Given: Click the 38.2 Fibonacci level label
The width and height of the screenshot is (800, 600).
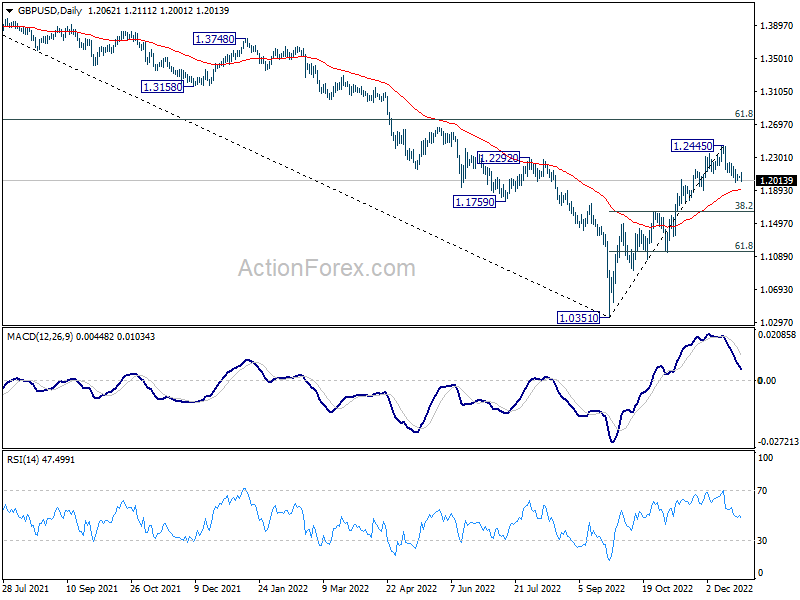Looking at the screenshot, I should (x=743, y=205).
